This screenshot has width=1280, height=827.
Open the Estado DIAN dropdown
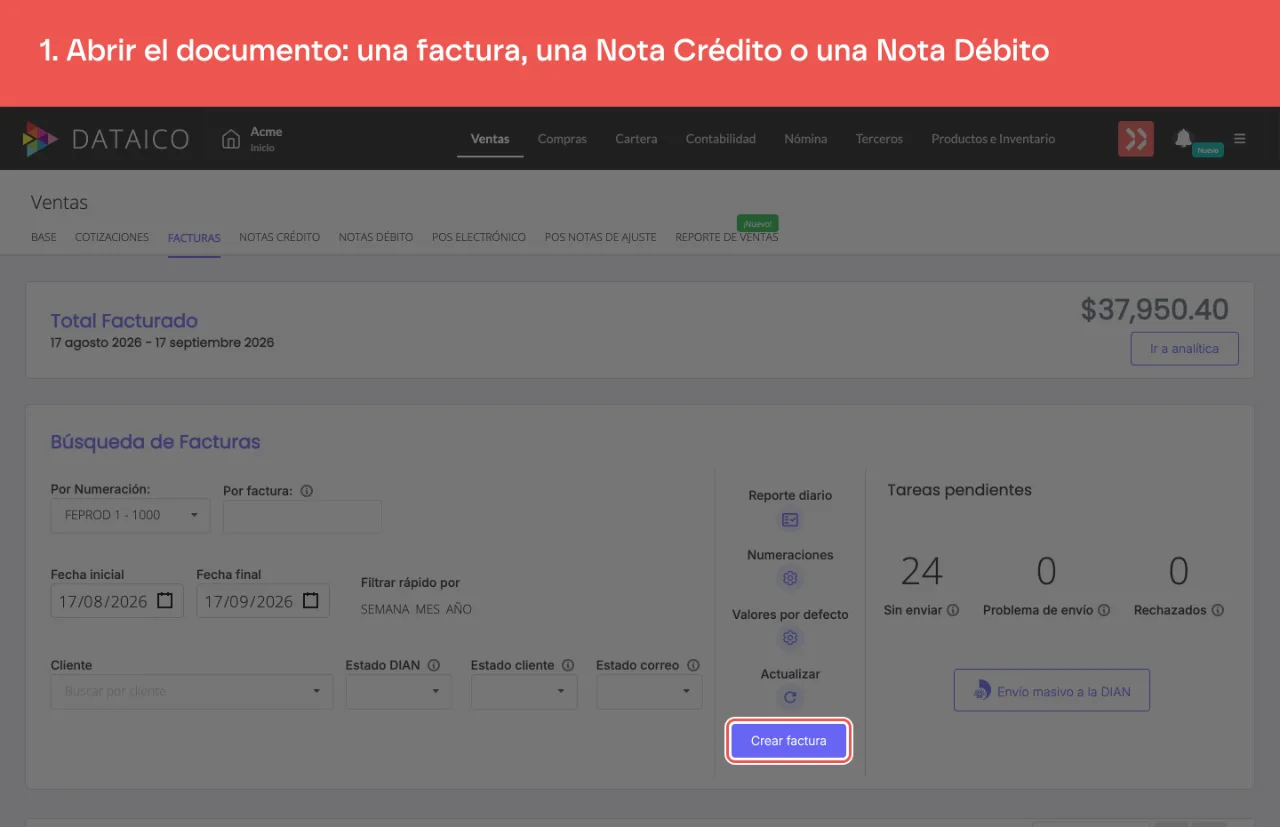pyautogui.click(x=399, y=691)
